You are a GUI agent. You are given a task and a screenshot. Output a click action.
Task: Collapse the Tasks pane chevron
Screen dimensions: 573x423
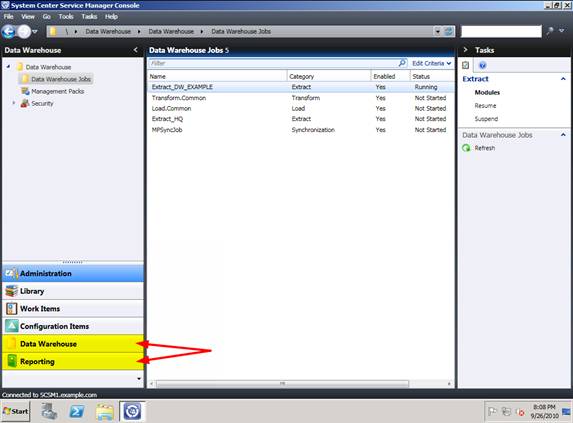click(465, 50)
